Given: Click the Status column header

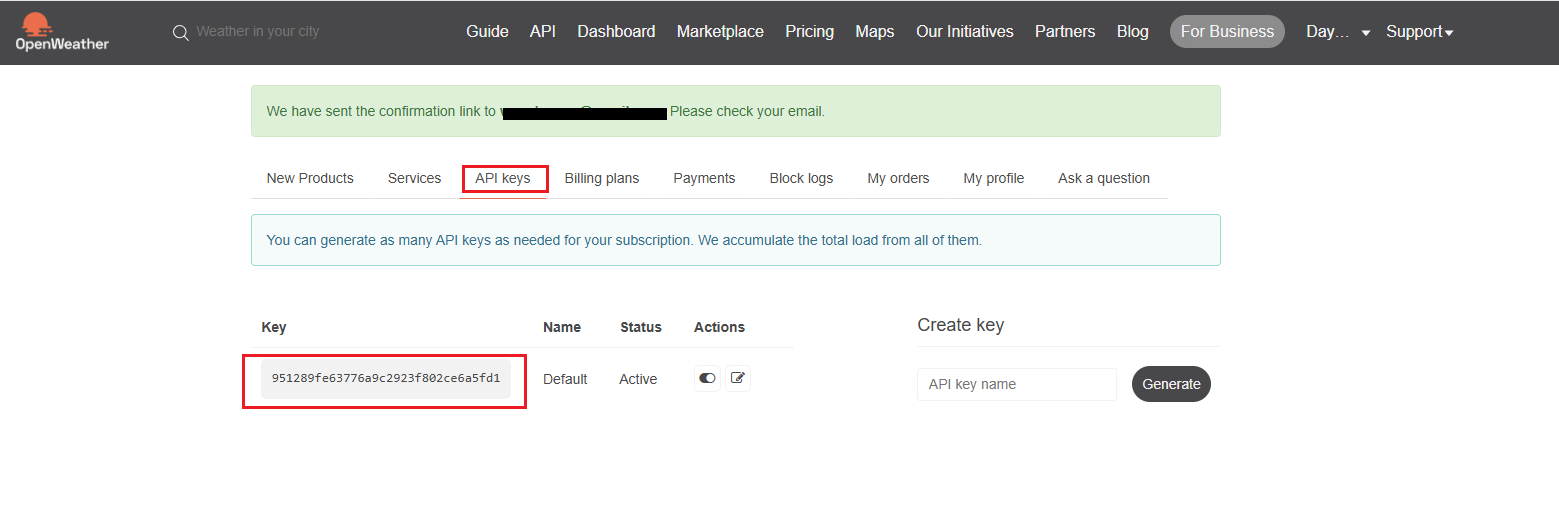Looking at the screenshot, I should pyautogui.click(x=641, y=327).
